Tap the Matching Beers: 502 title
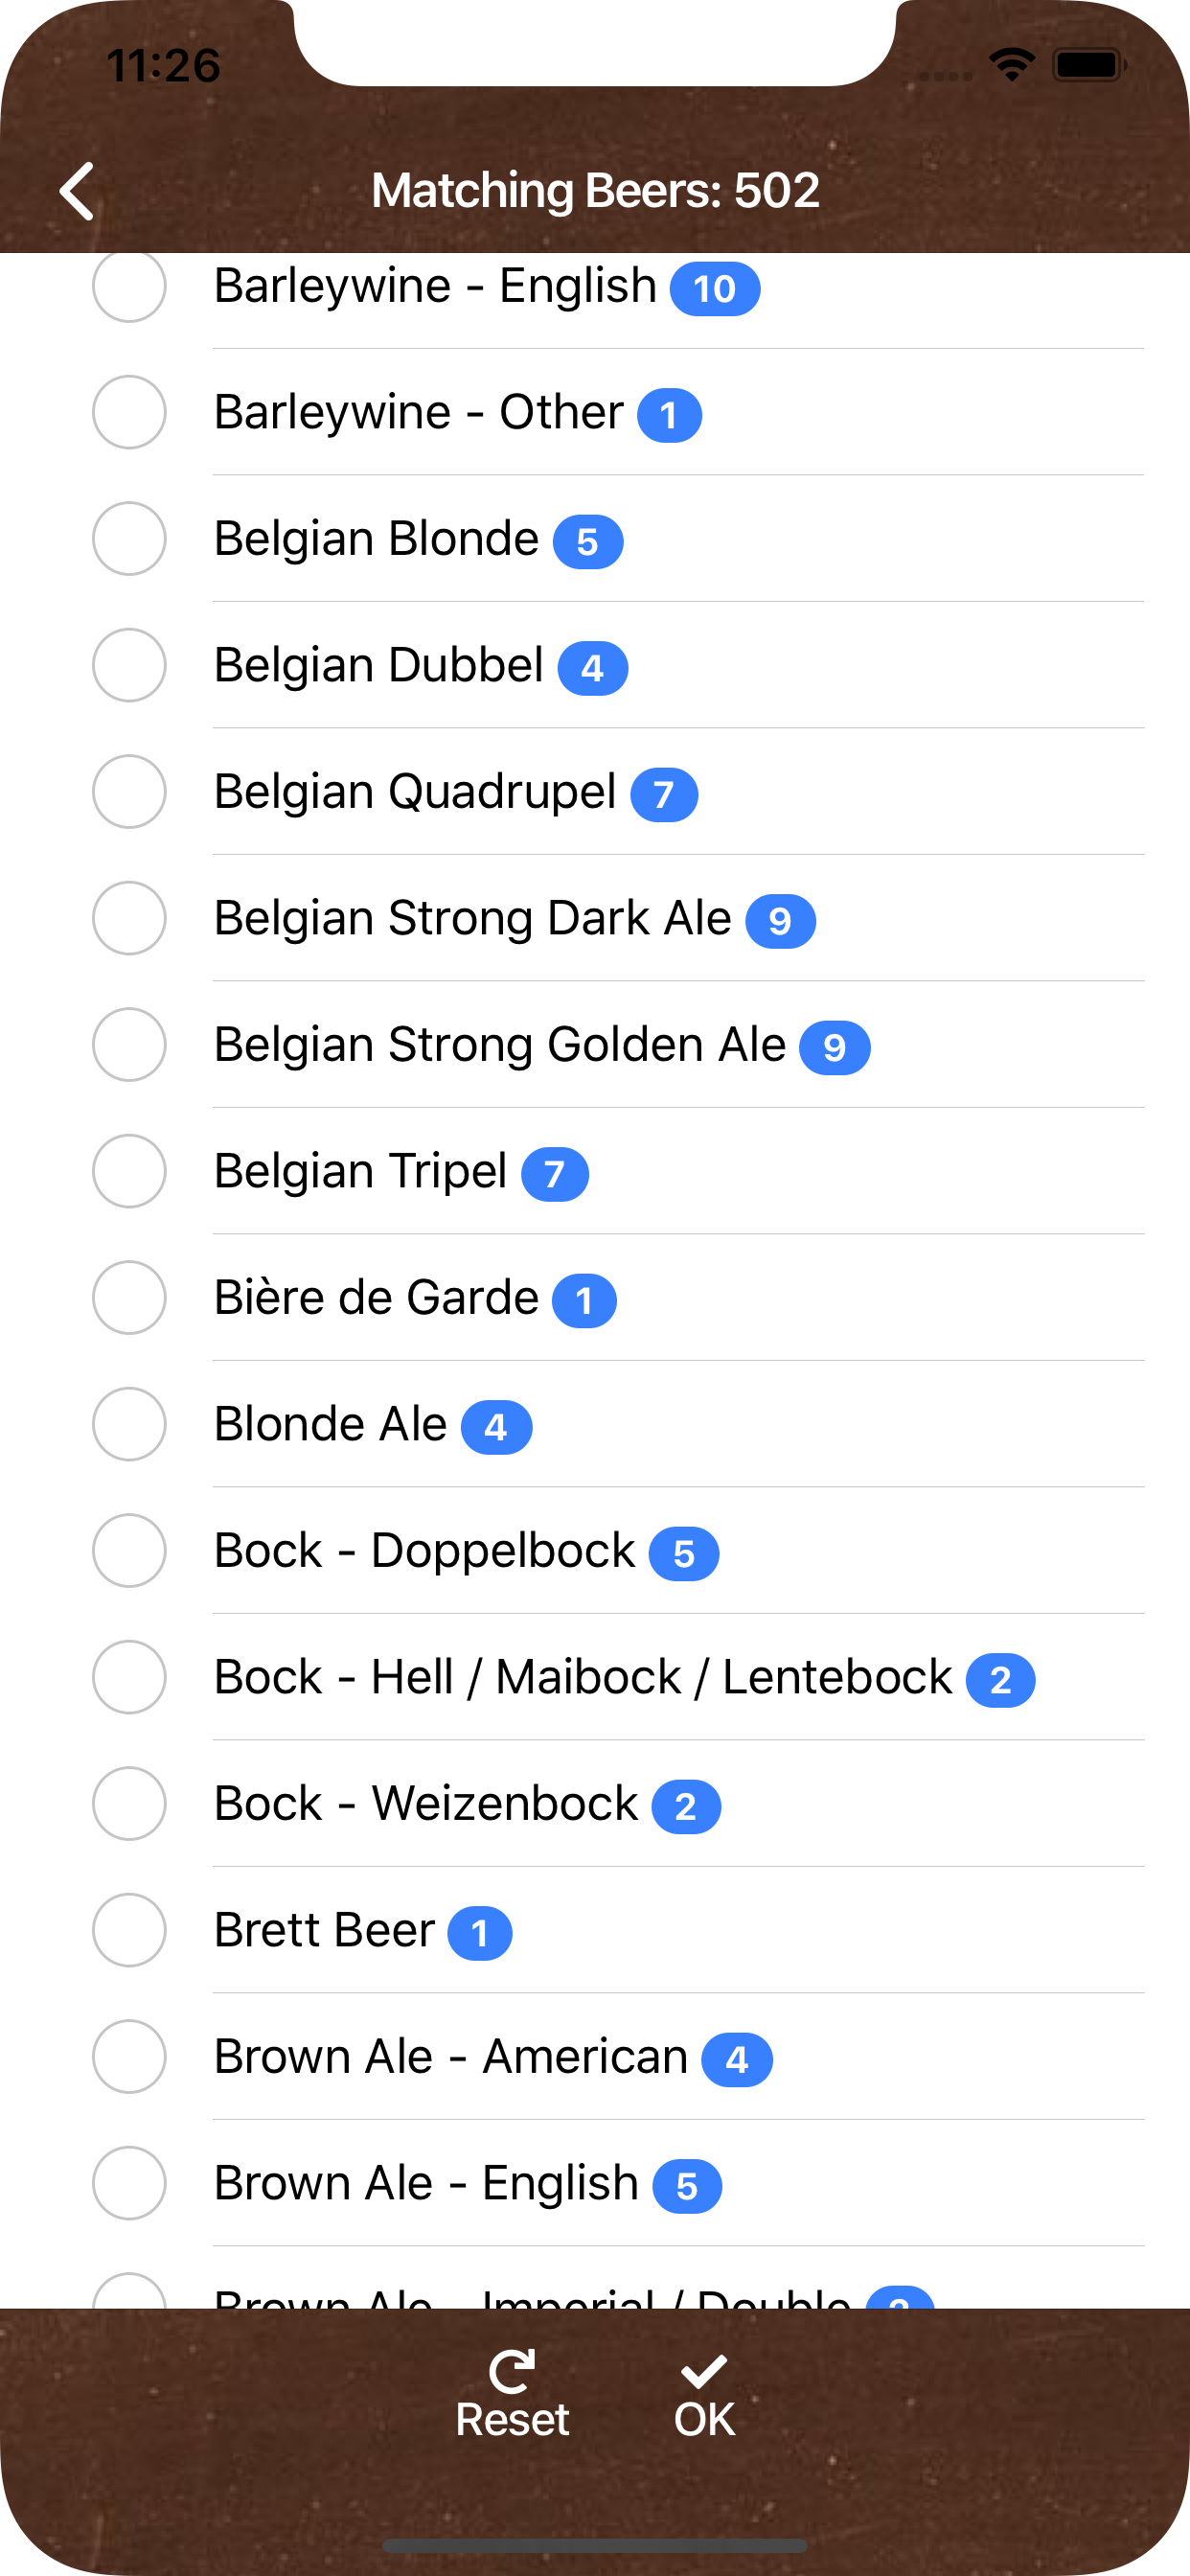The width and height of the screenshot is (1190, 2576). click(x=595, y=190)
